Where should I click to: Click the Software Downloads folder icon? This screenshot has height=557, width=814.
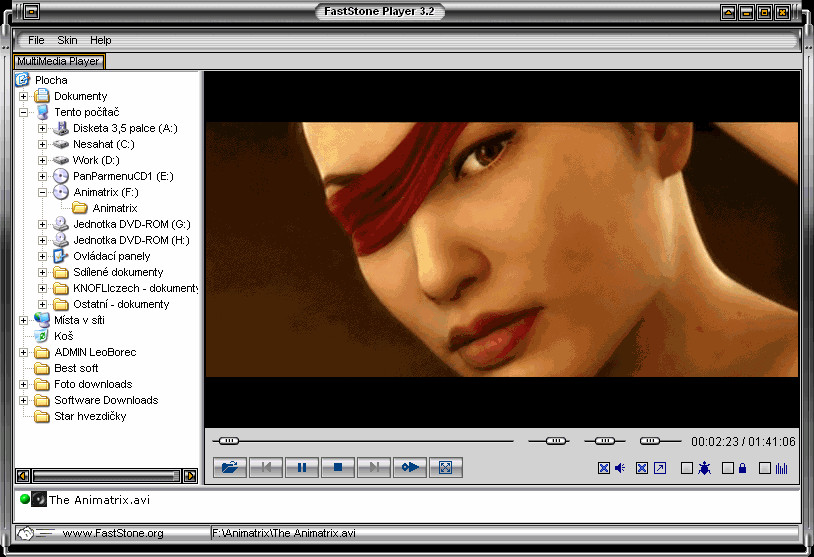(42, 400)
